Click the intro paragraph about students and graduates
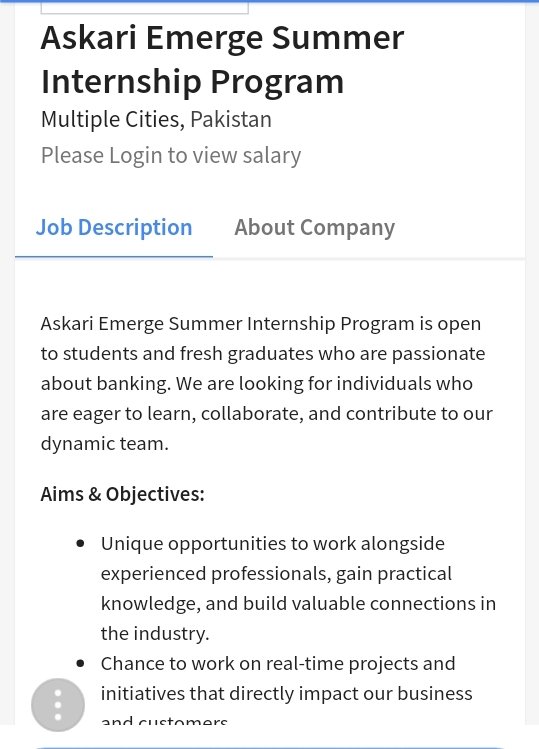Viewport: 539px width, 749px height. pyautogui.click(x=267, y=384)
